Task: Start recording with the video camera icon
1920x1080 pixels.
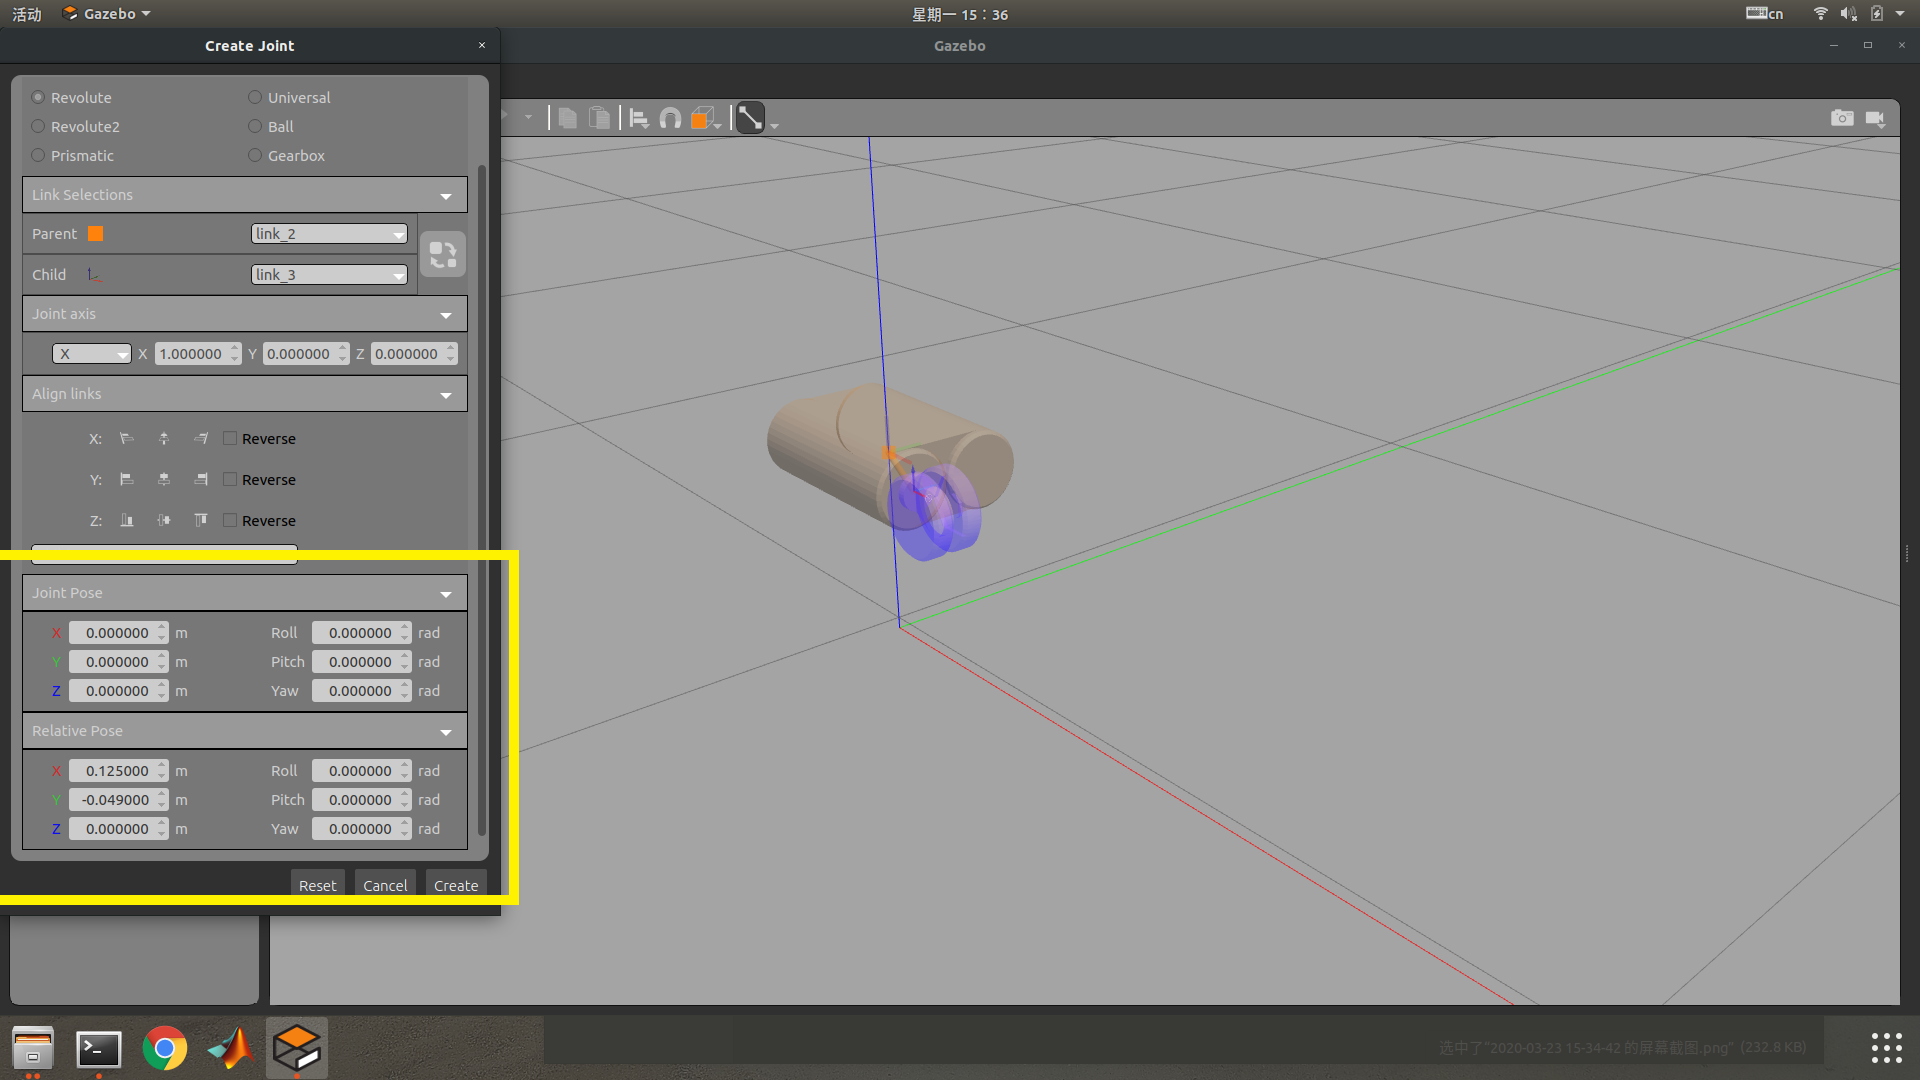Action: click(x=1875, y=118)
